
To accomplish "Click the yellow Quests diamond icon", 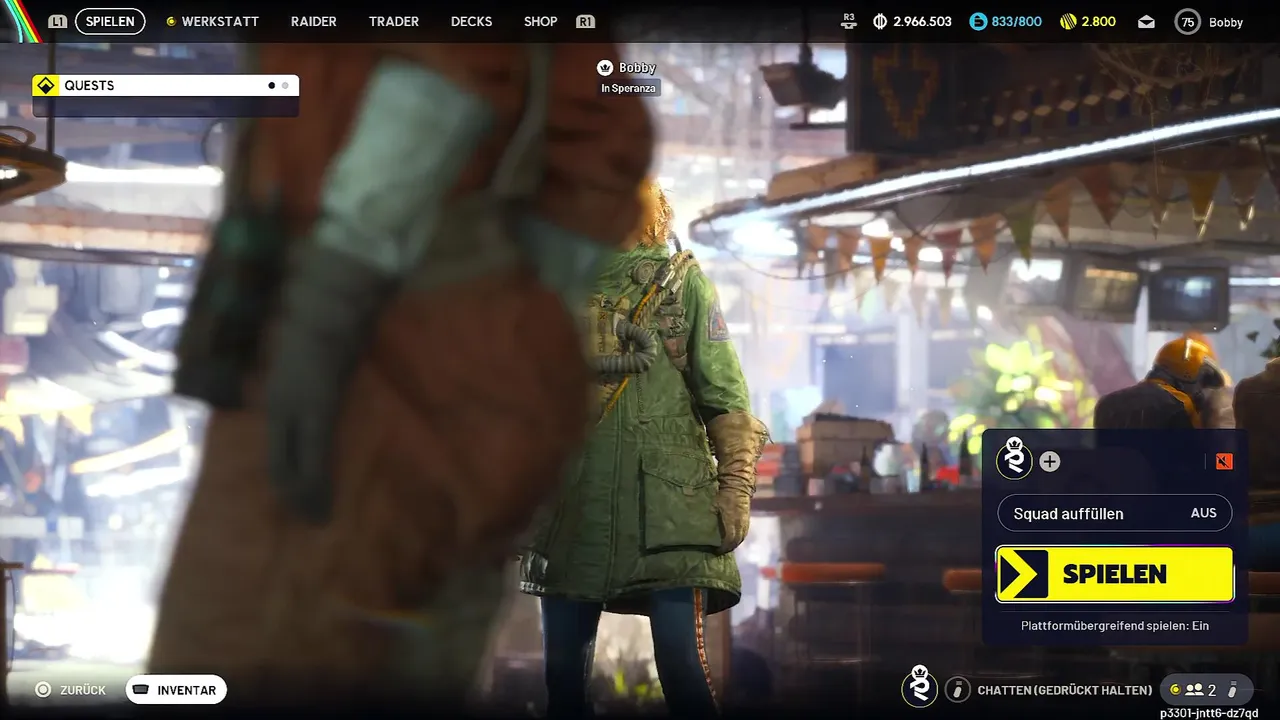I will point(45,85).
